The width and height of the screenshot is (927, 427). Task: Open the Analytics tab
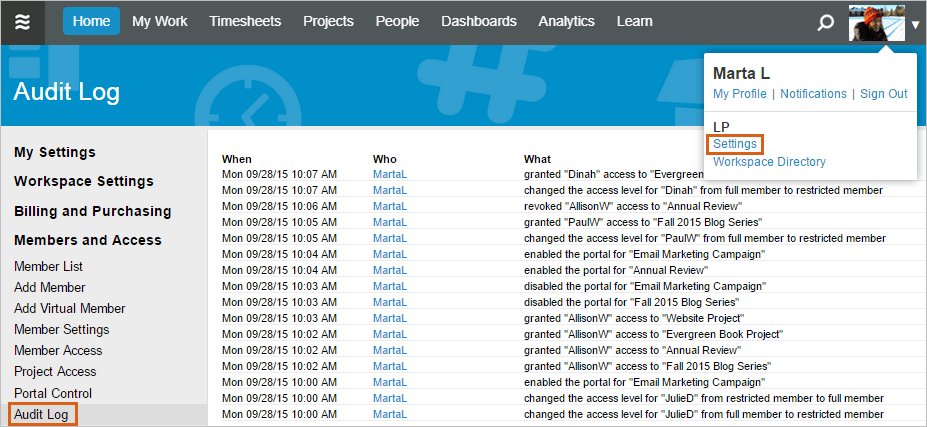pos(566,21)
